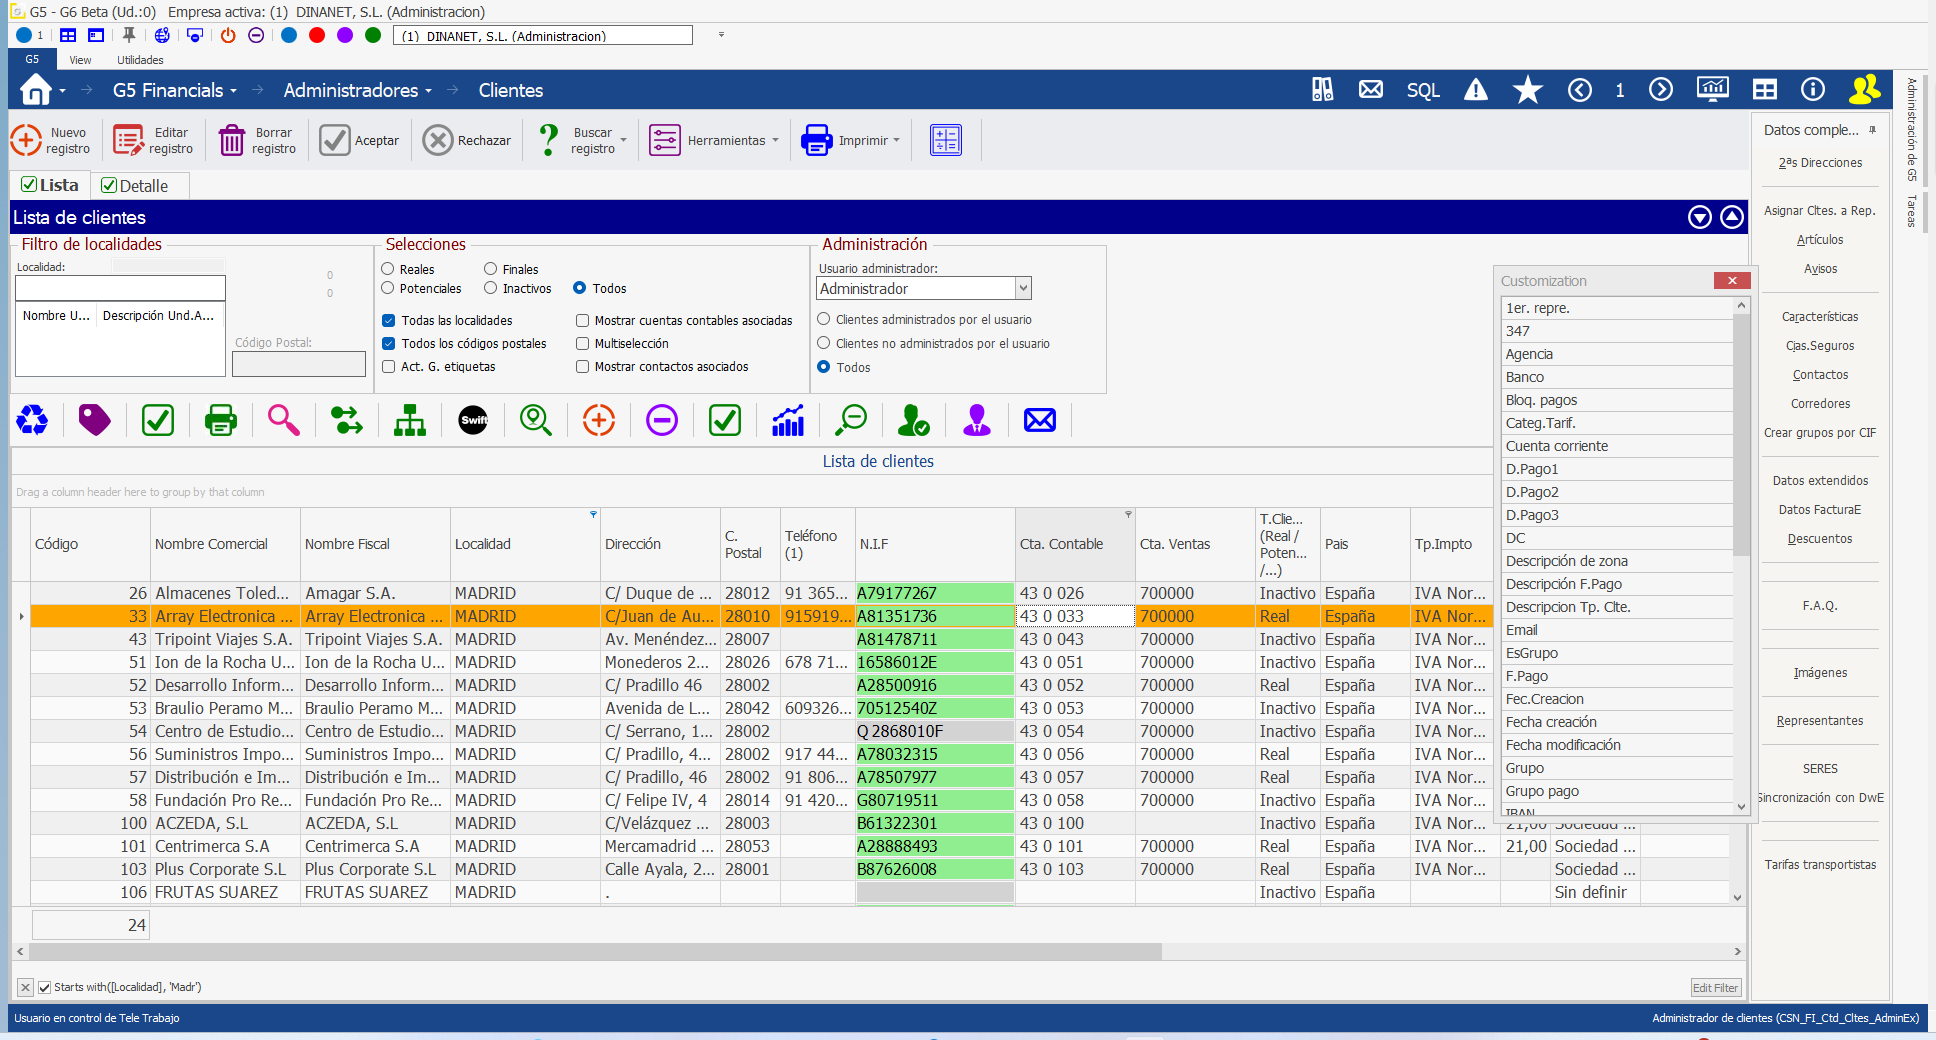Expand the Herramientas dropdown menu
The height and width of the screenshot is (1040, 1936).
pyautogui.click(x=776, y=141)
